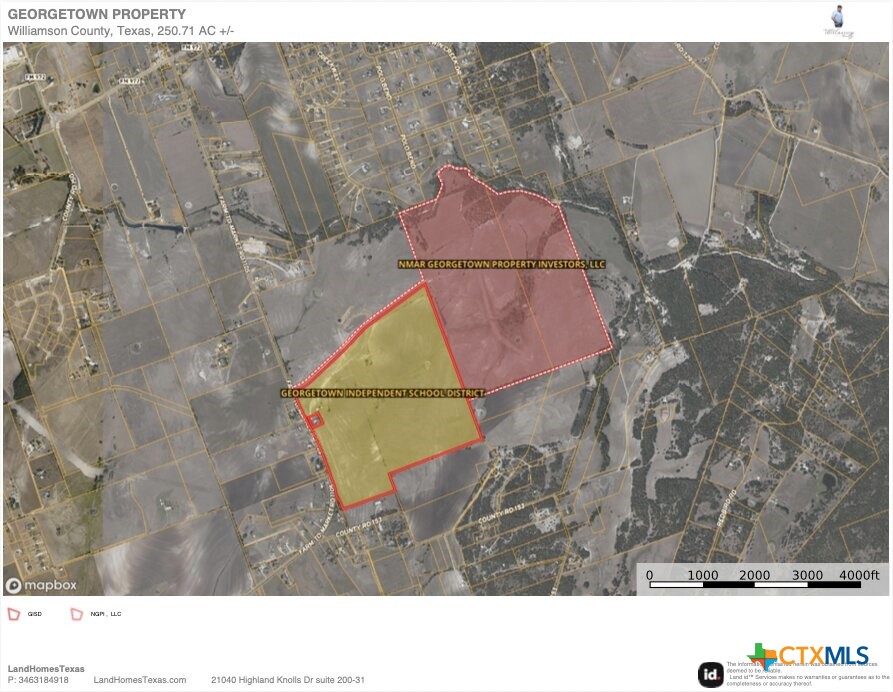
Task: Open the LandHomesTexas.com website link
Action: click(139, 680)
